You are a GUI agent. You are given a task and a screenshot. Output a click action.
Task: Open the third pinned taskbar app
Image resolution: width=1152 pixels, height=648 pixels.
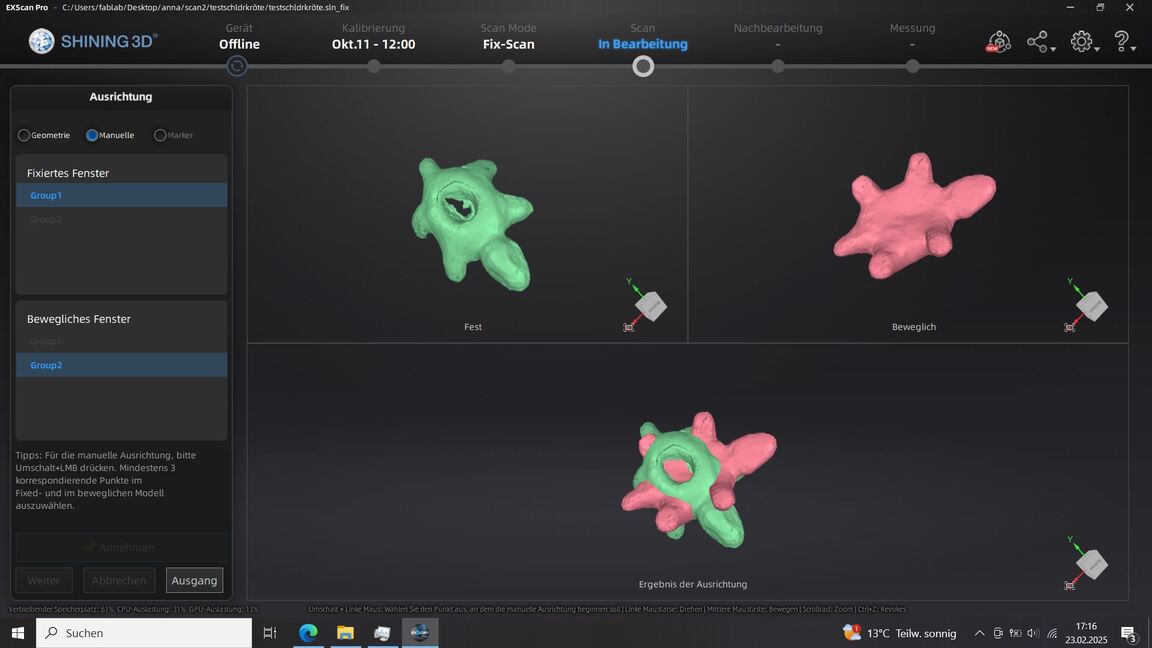click(382, 633)
